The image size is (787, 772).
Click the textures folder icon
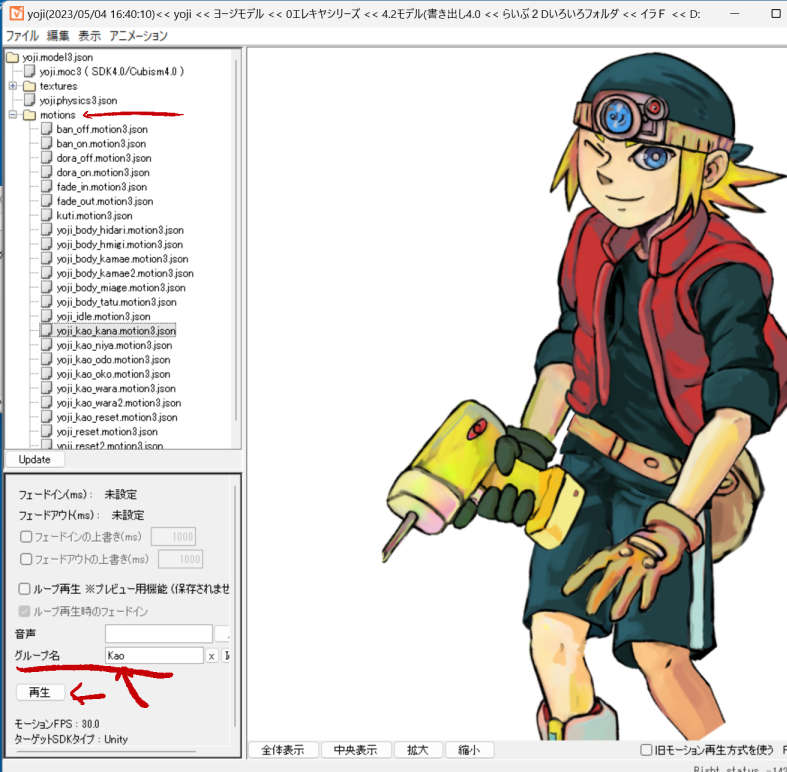pos(30,86)
